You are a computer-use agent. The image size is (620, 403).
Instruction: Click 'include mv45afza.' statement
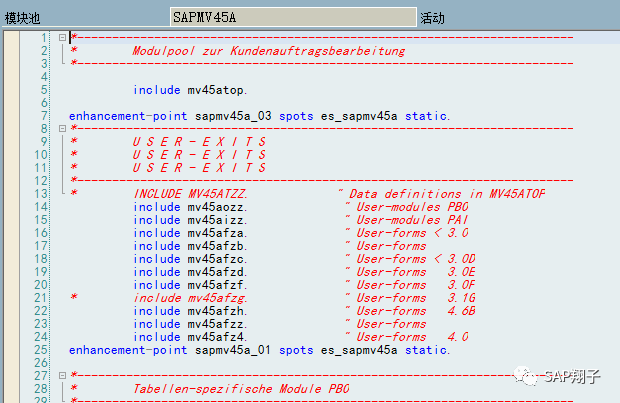pos(190,233)
